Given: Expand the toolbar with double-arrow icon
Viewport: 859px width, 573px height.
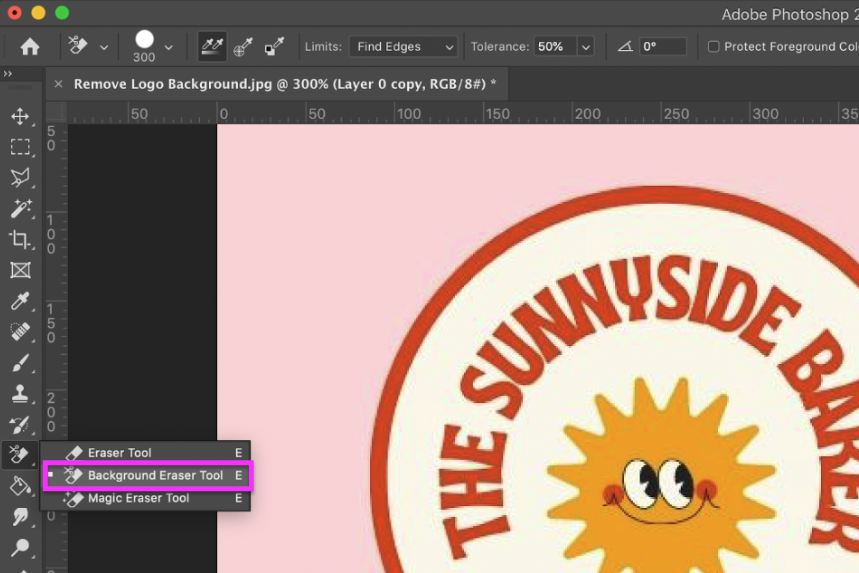Looking at the screenshot, I should click(8, 73).
